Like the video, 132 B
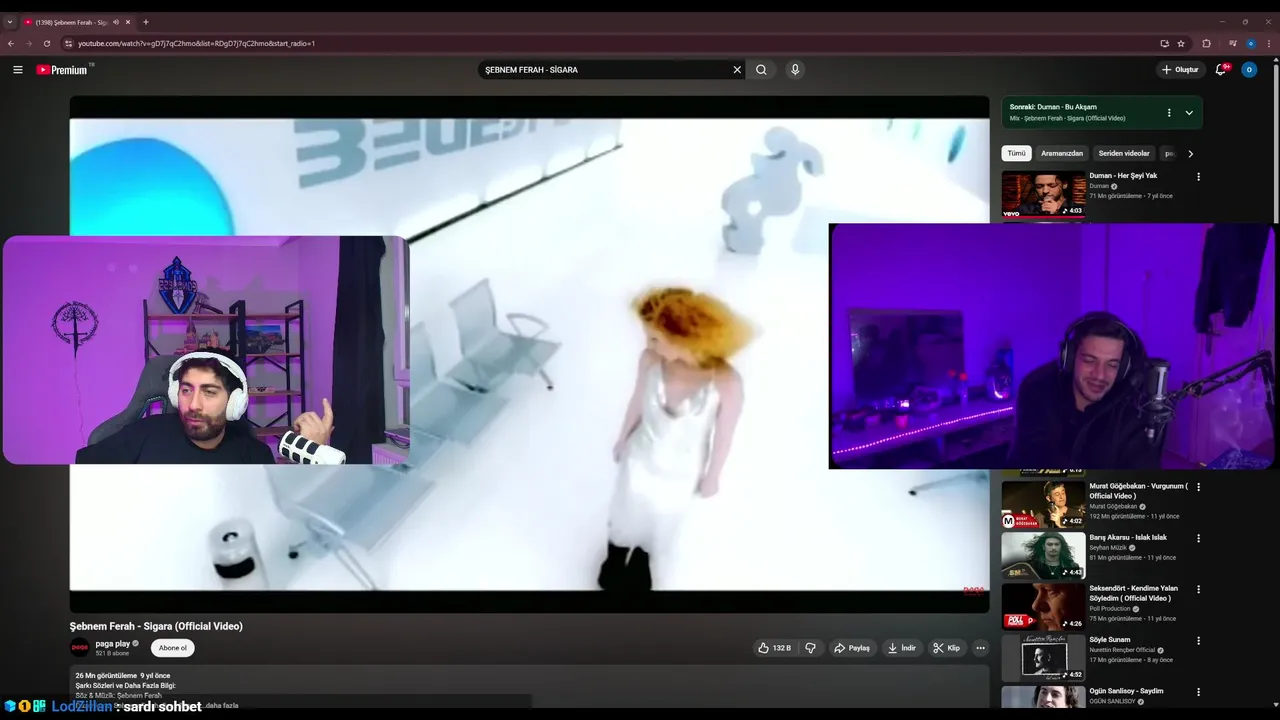The width and height of the screenshot is (1280, 720). pos(774,648)
